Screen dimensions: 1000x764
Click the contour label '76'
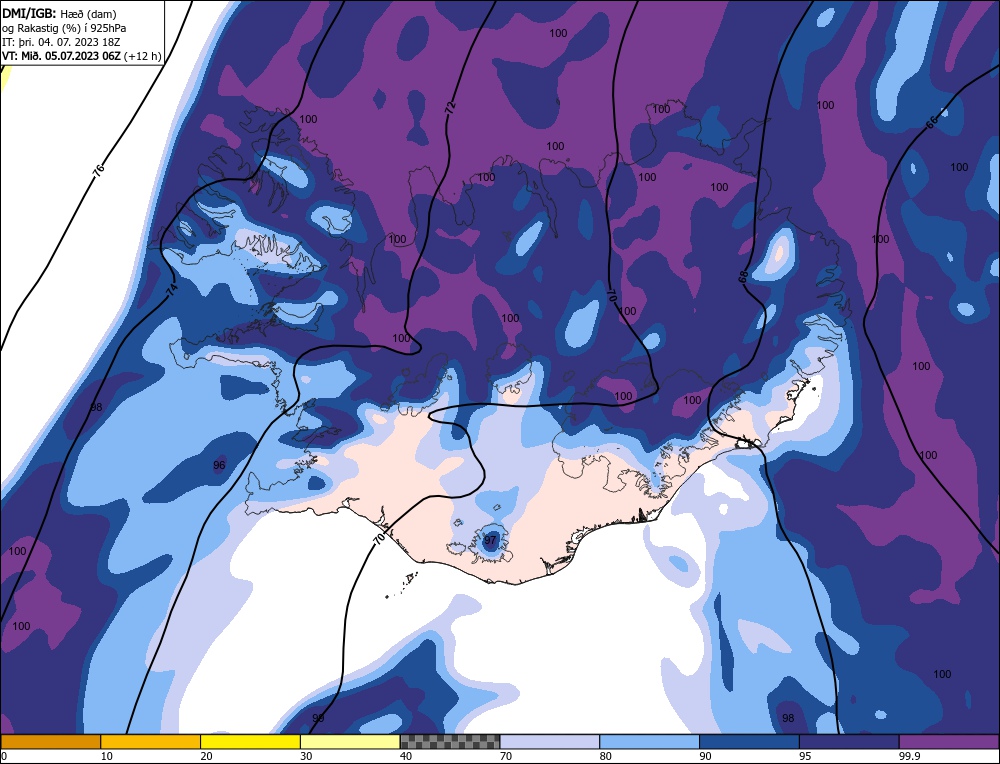pos(98,170)
